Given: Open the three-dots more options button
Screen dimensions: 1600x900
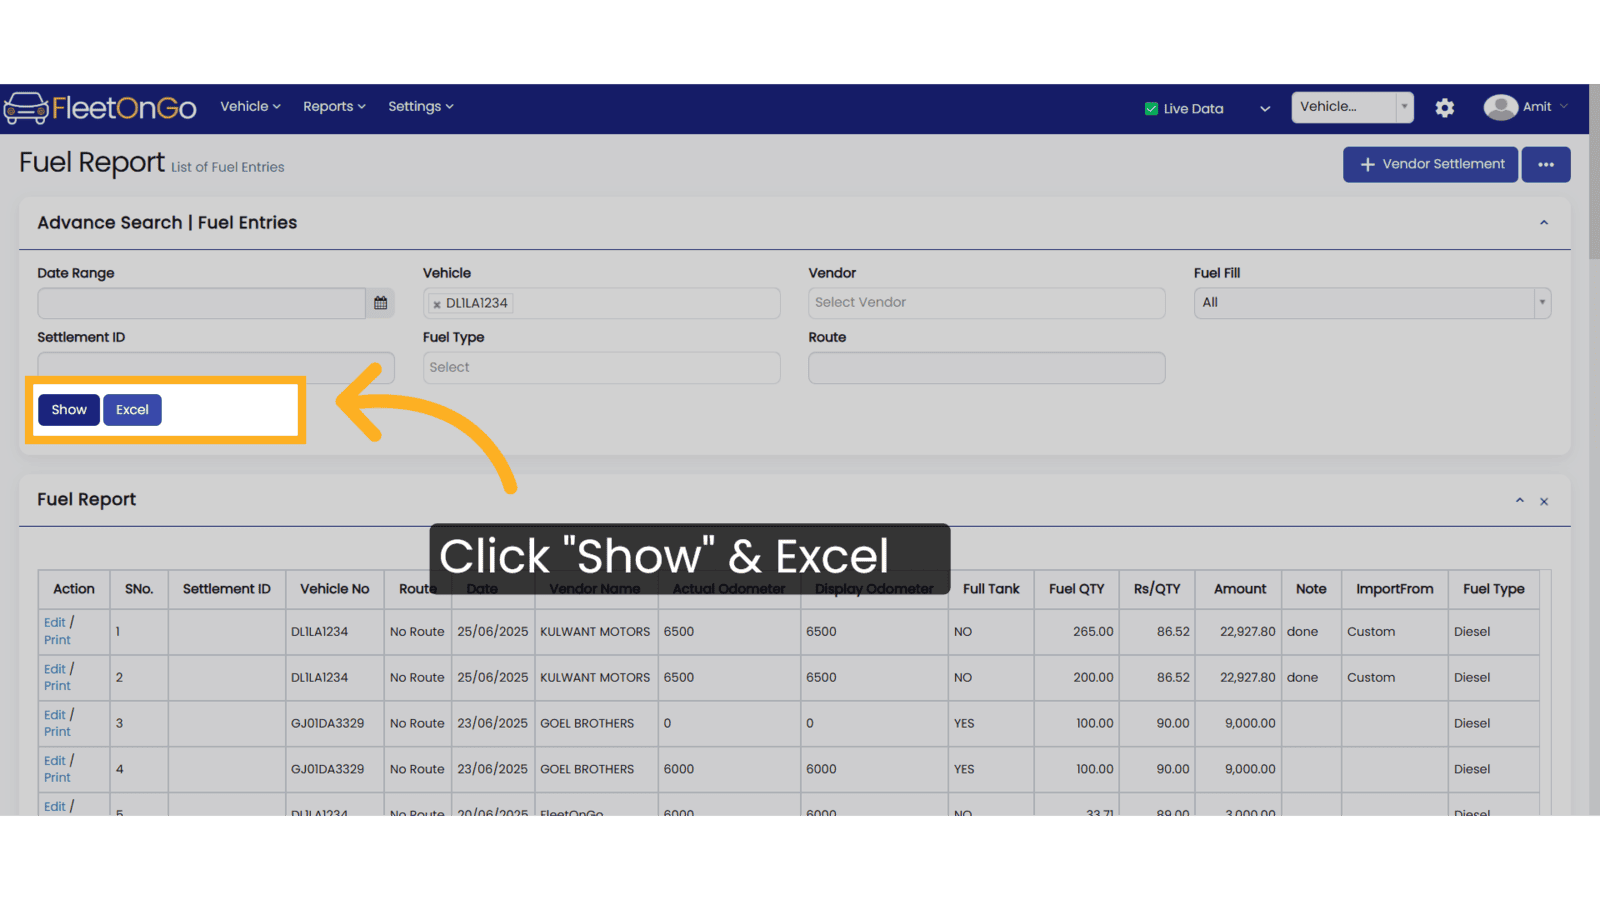Looking at the screenshot, I should click(x=1546, y=165).
